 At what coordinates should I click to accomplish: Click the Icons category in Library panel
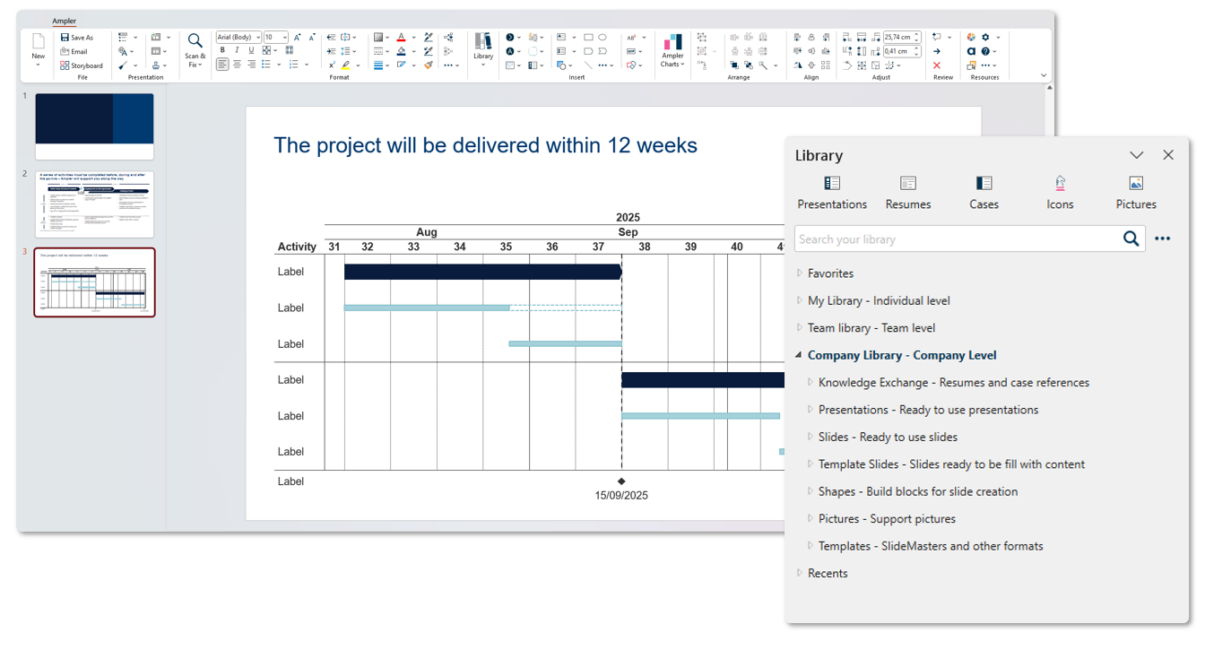click(x=1059, y=192)
